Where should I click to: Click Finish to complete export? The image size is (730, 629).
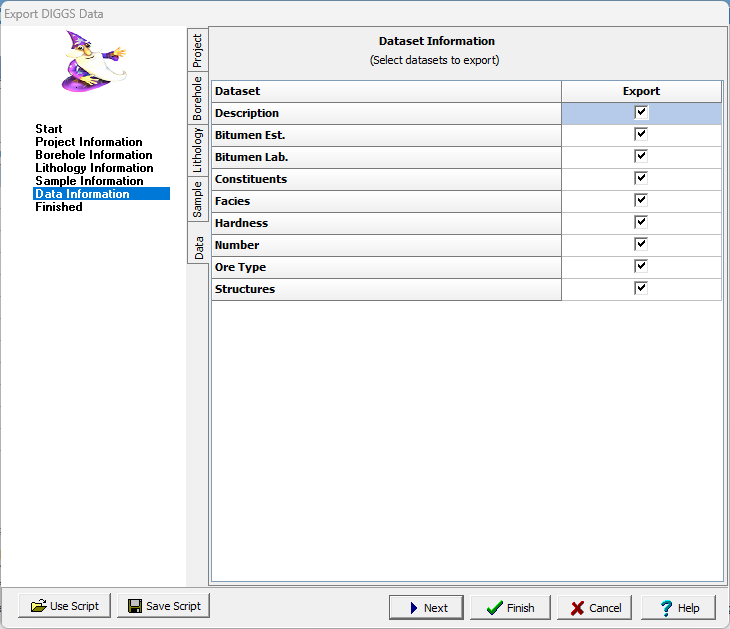510,607
